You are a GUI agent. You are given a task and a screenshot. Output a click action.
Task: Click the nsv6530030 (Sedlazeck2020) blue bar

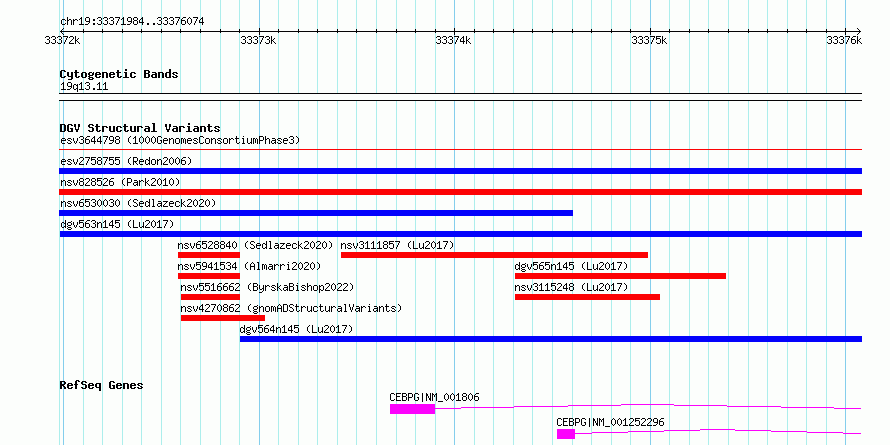click(x=316, y=213)
